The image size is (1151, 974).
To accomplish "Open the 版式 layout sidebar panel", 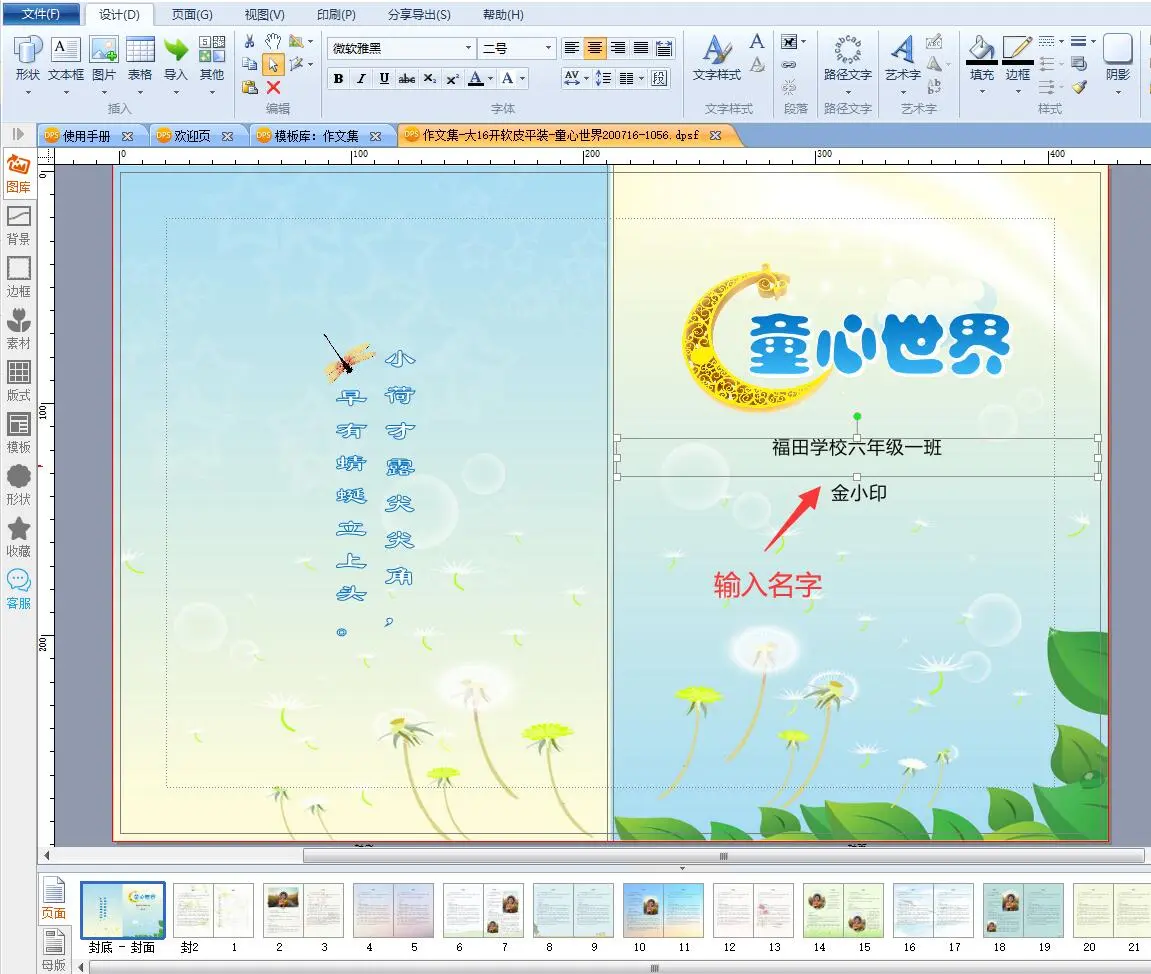I will pyautogui.click(x=18, y=382).
